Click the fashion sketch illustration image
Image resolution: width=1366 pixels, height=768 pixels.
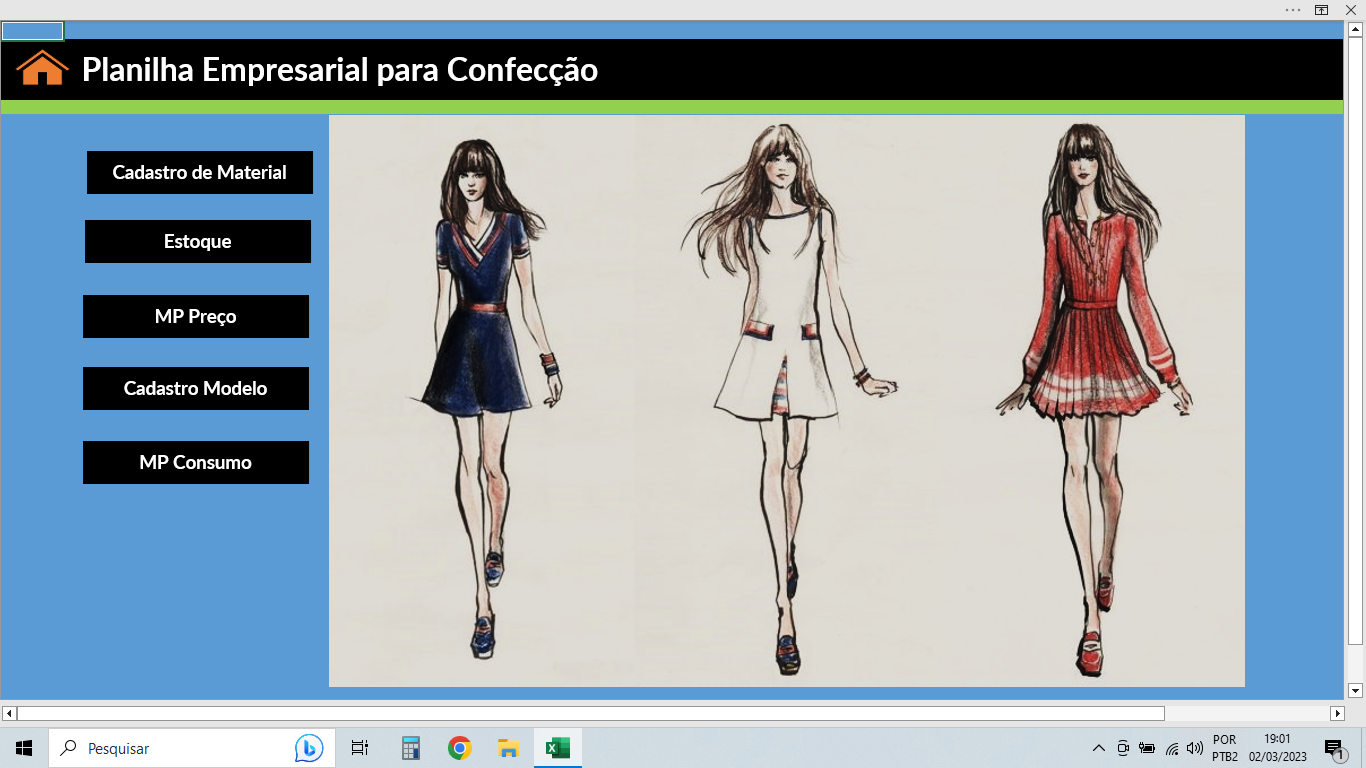(x=786, y=401)
